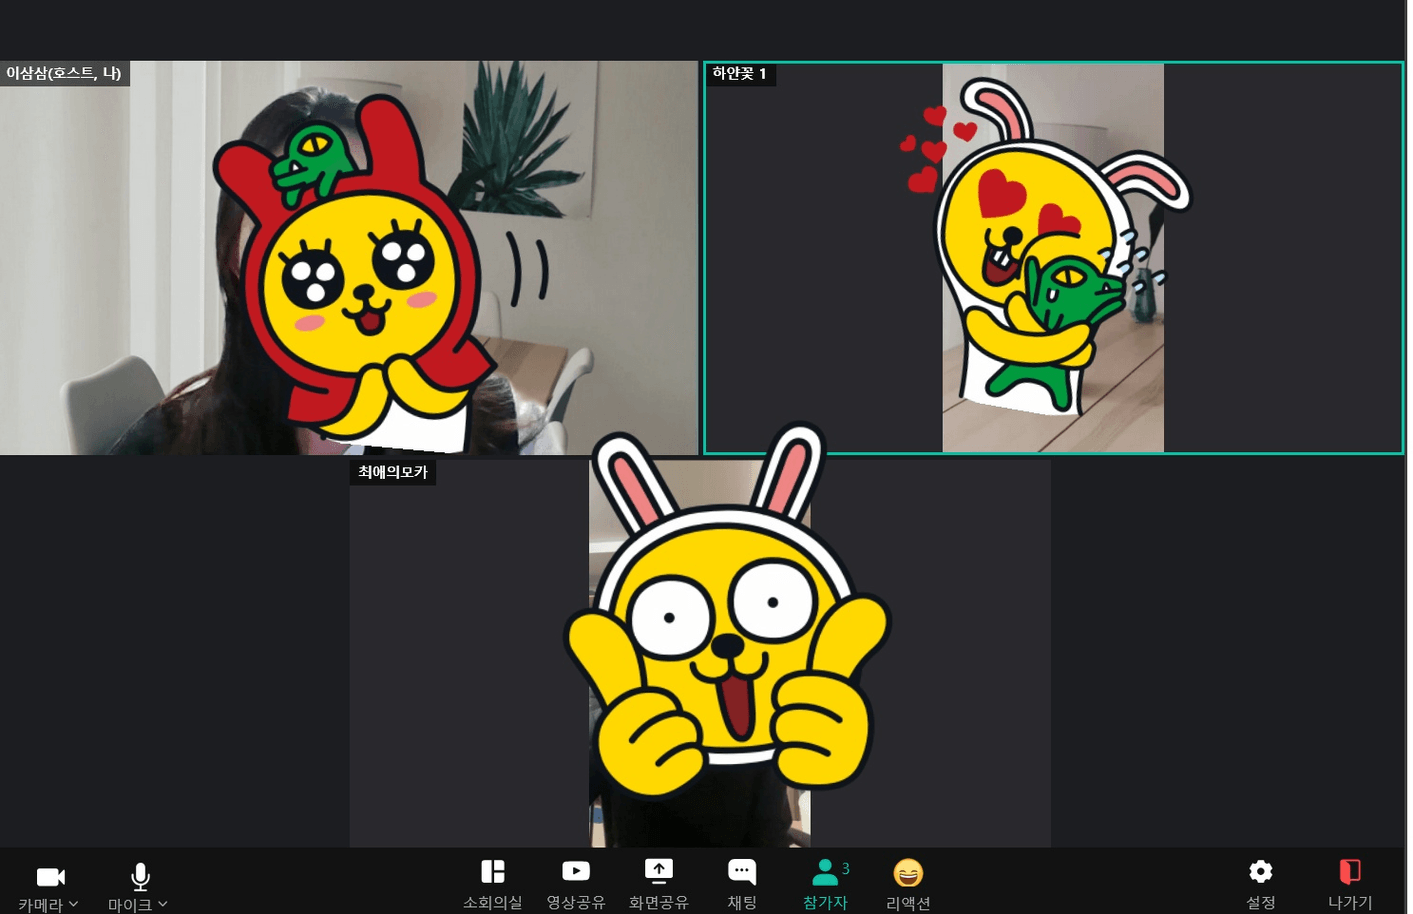Expand the microphone options arrow
Image resolution: width=1413 pixels, height=914 pixels.
click(x=163, y=903)
